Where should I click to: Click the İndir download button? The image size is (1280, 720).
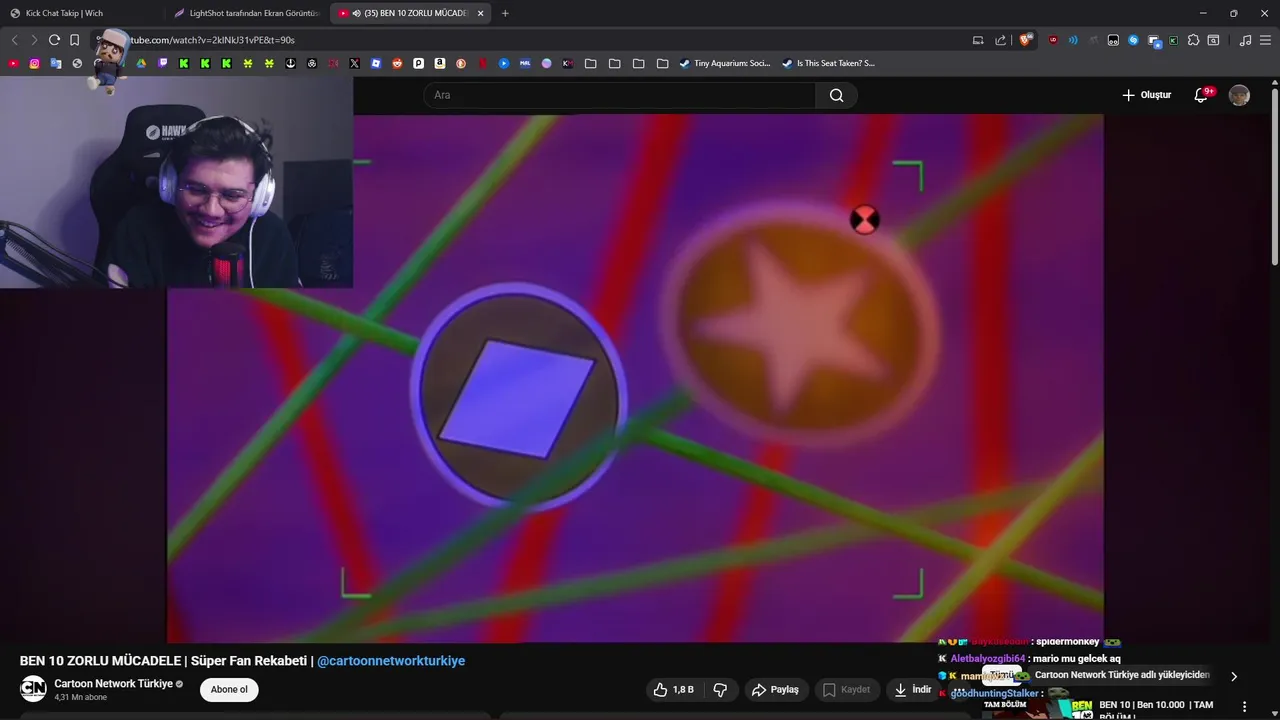click(913, 689)
